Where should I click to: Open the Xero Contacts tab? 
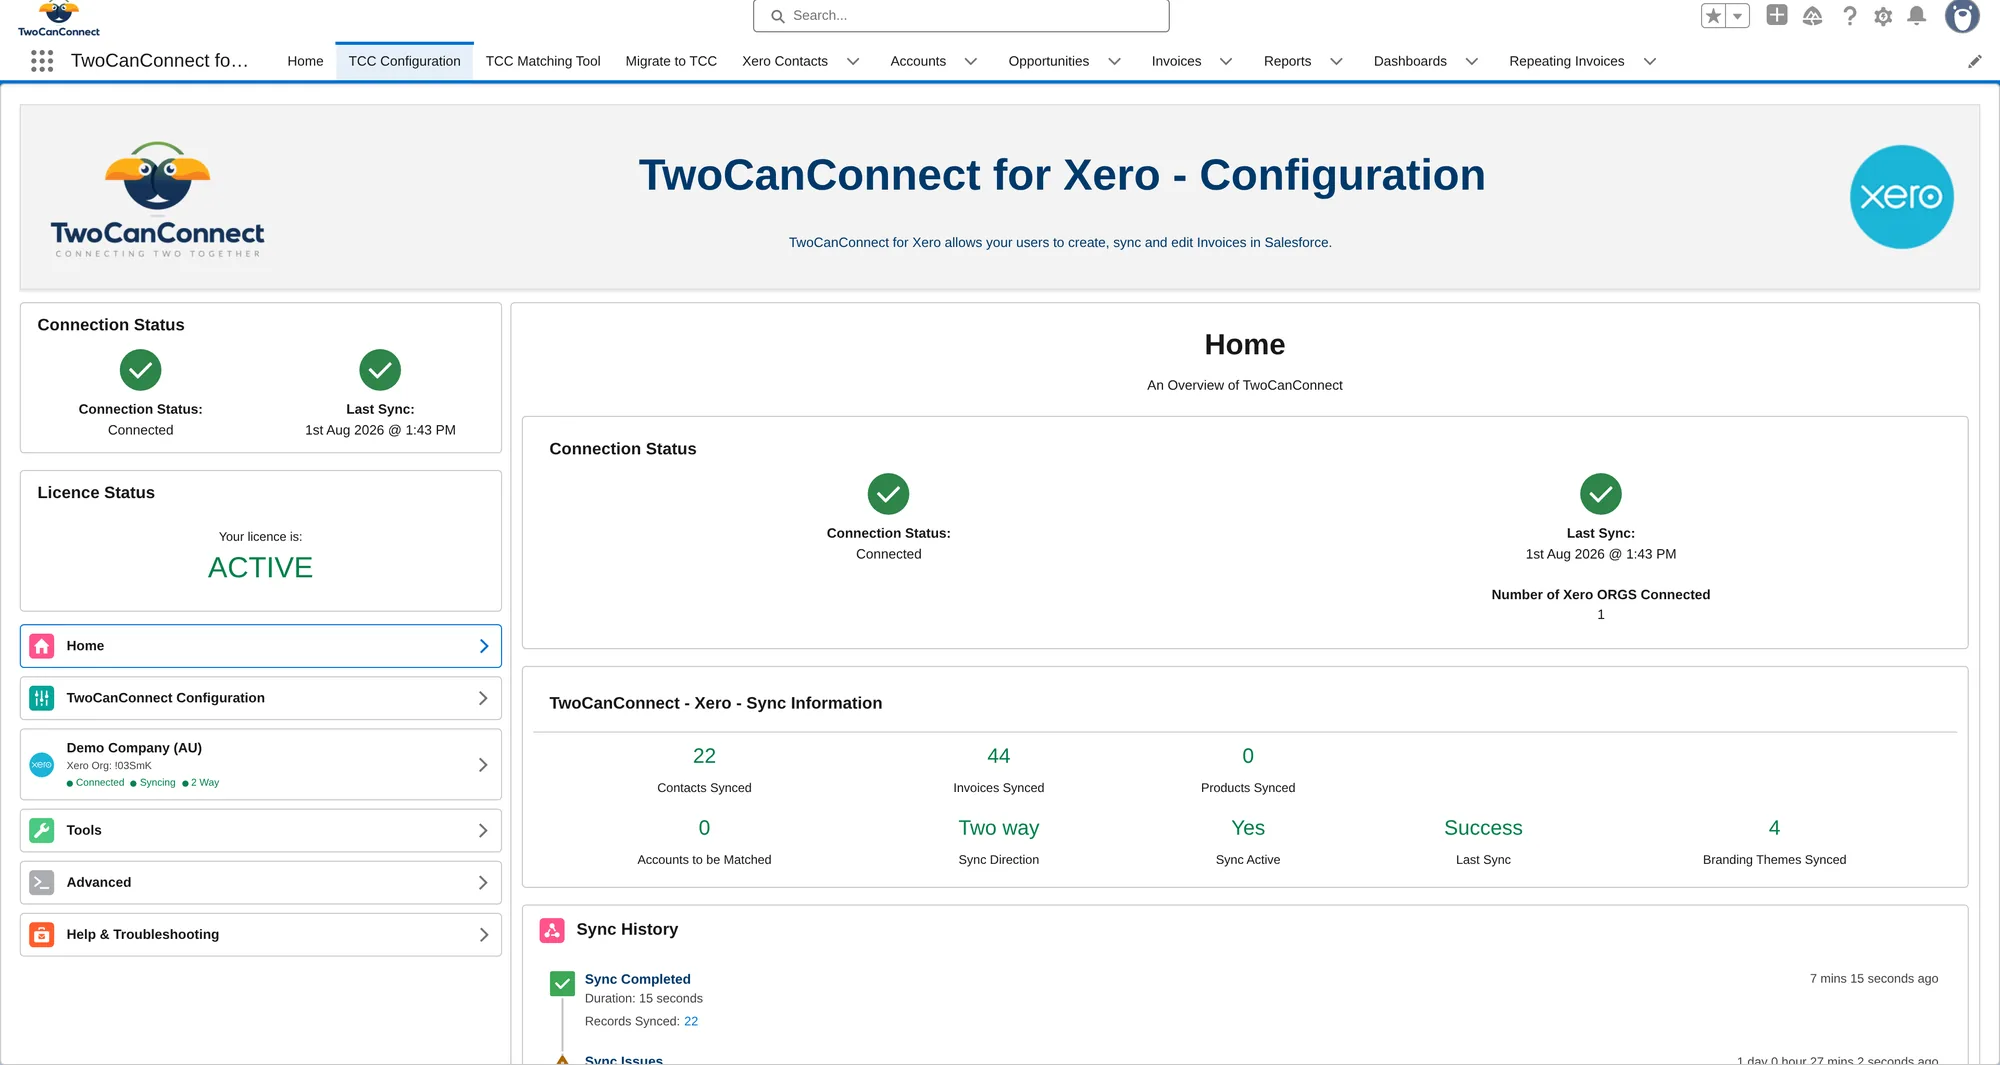click(785, 61)
